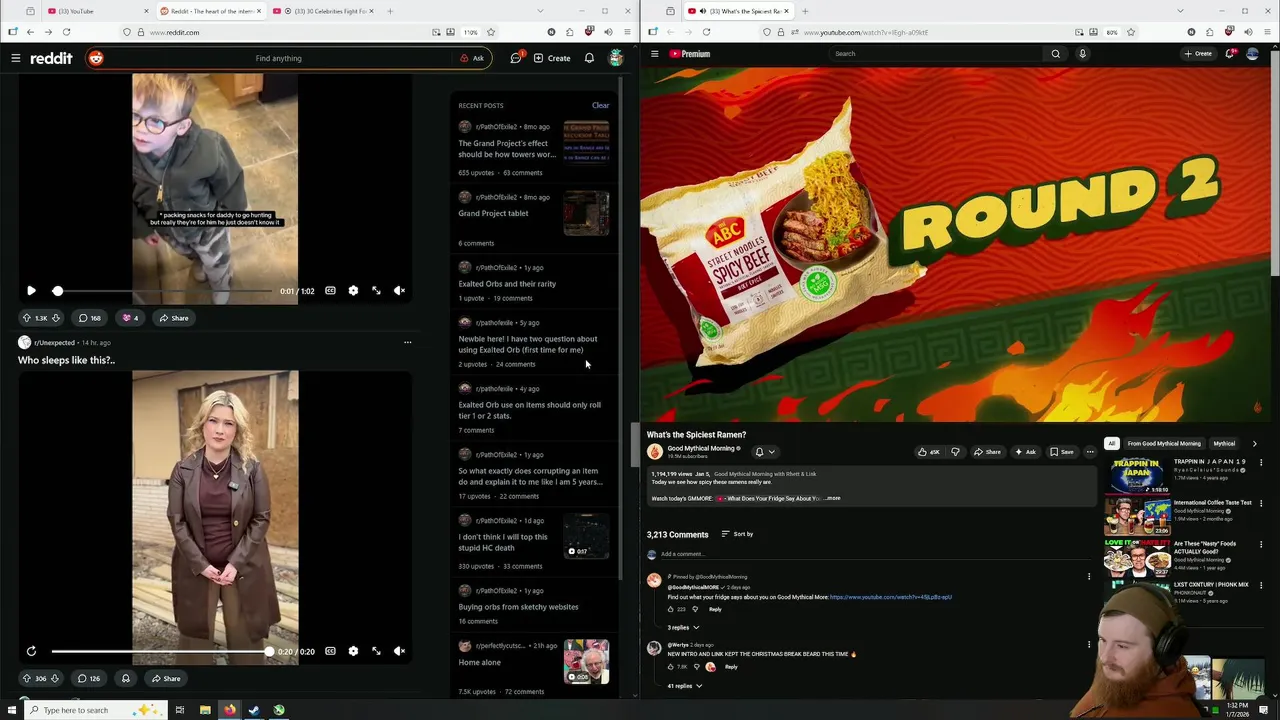Expand the video description with '...more'
Viewport: 1280px width, 720px height.
[x=832, y=498]
